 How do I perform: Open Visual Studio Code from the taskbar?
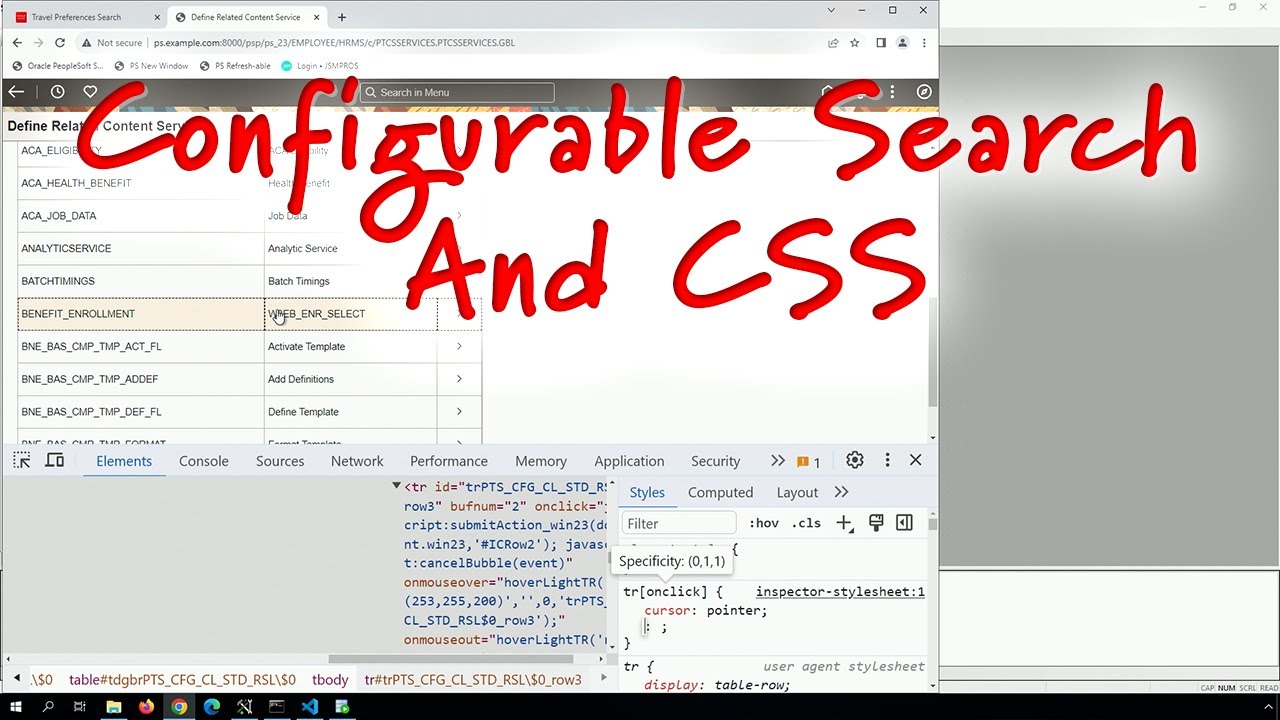pos(309,707)
